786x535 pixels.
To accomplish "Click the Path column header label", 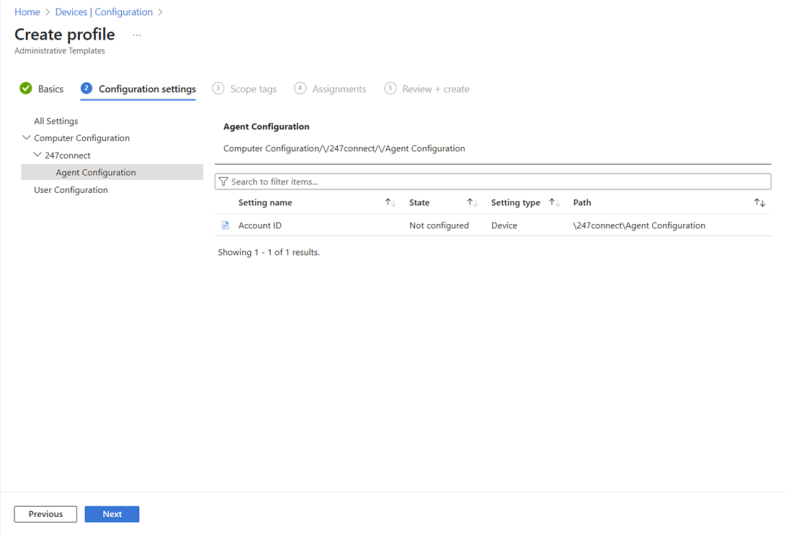I will point(582,203).
